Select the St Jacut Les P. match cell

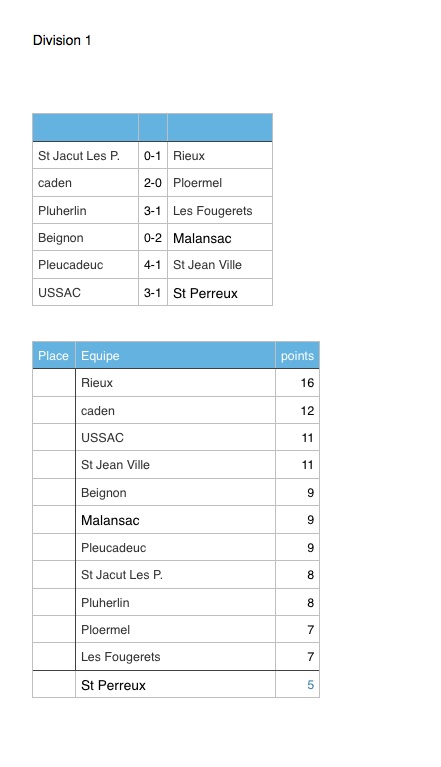(86, 156)
